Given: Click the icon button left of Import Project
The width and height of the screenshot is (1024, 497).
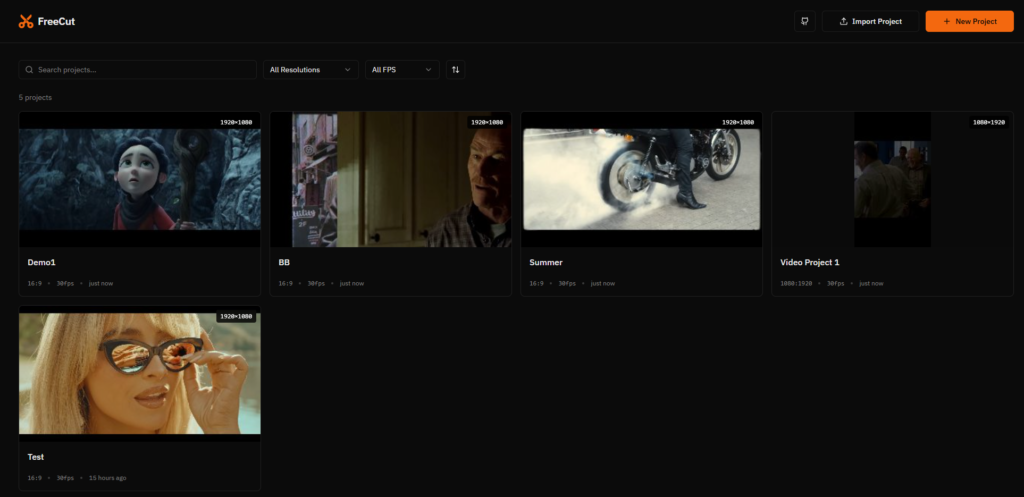Looking at the screenshot, I should [x=804, y=21].
